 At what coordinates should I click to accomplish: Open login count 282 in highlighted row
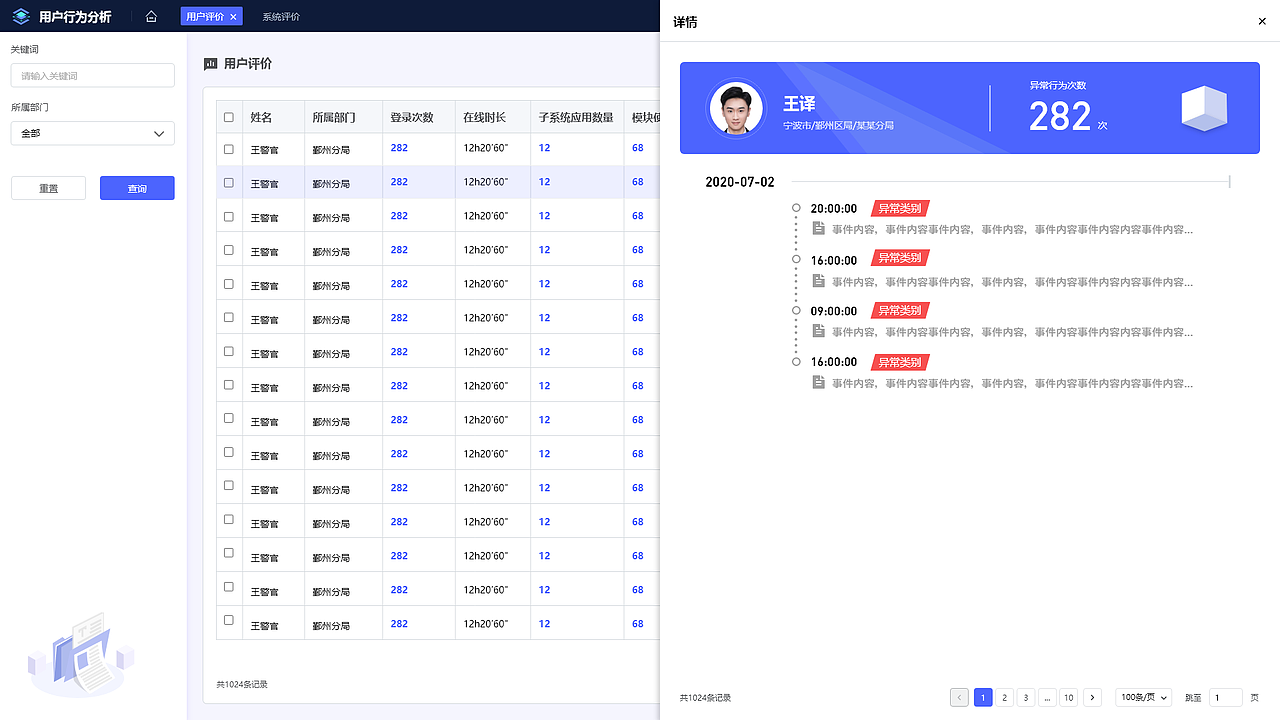(x=399, y=182)
